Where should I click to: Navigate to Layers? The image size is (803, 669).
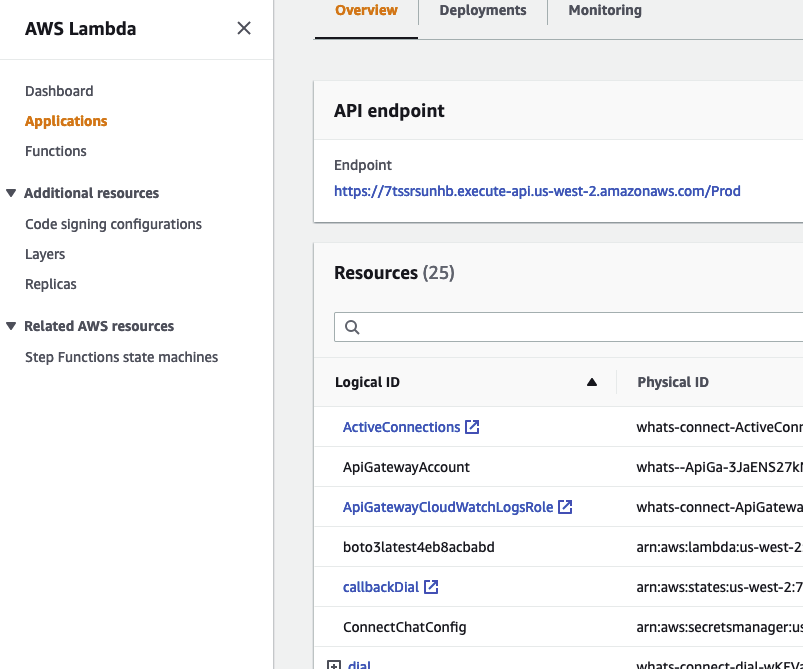tap(45, 254)
